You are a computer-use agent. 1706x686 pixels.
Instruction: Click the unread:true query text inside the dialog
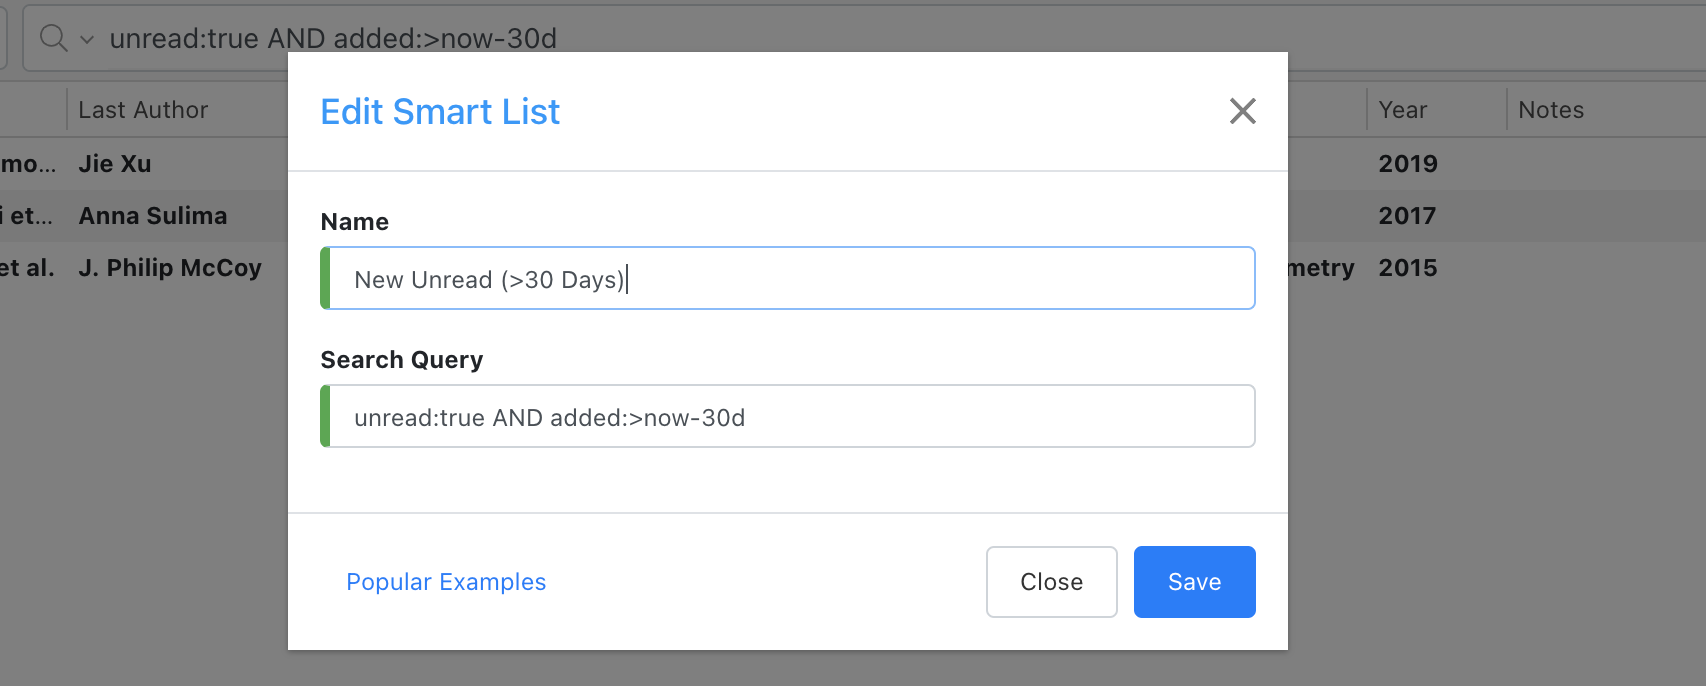[x=548, y=417]
